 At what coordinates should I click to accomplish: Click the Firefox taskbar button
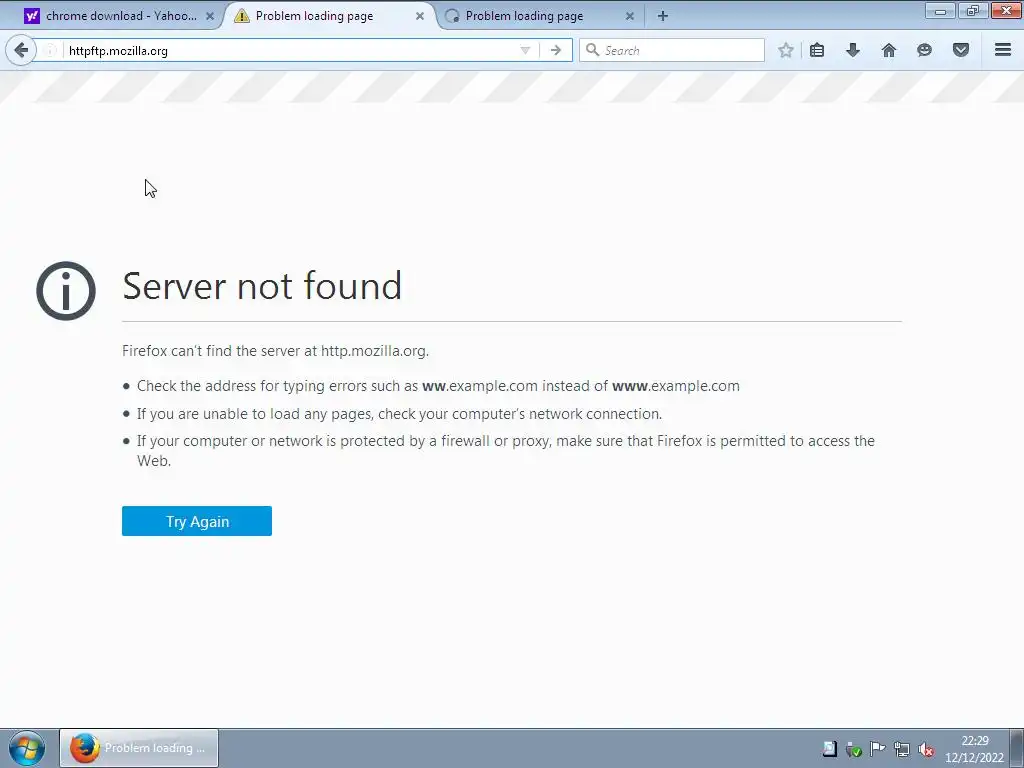coord(139,748)
